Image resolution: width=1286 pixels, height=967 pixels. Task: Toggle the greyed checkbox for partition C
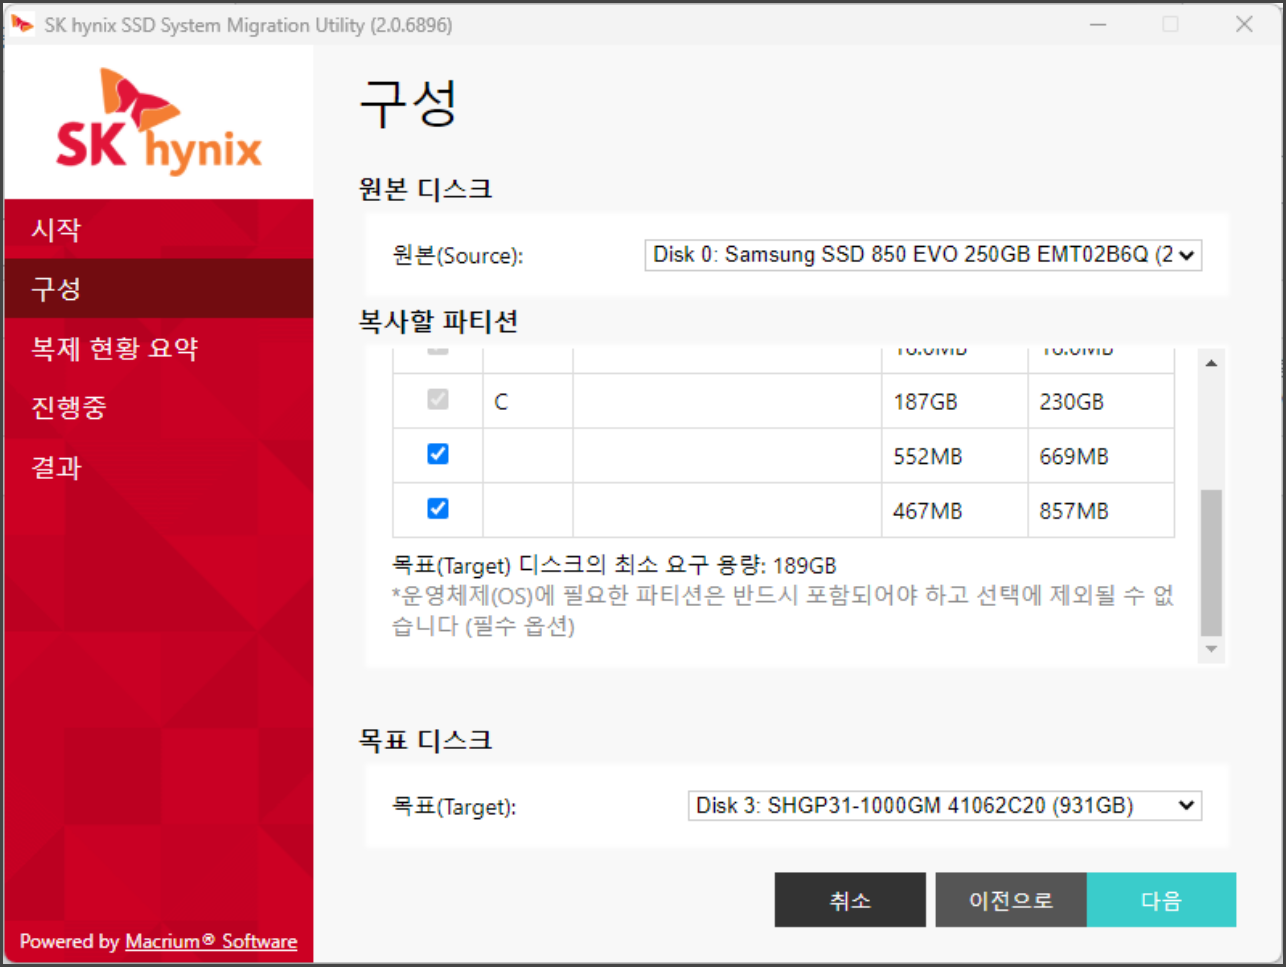tap(438, 400)
